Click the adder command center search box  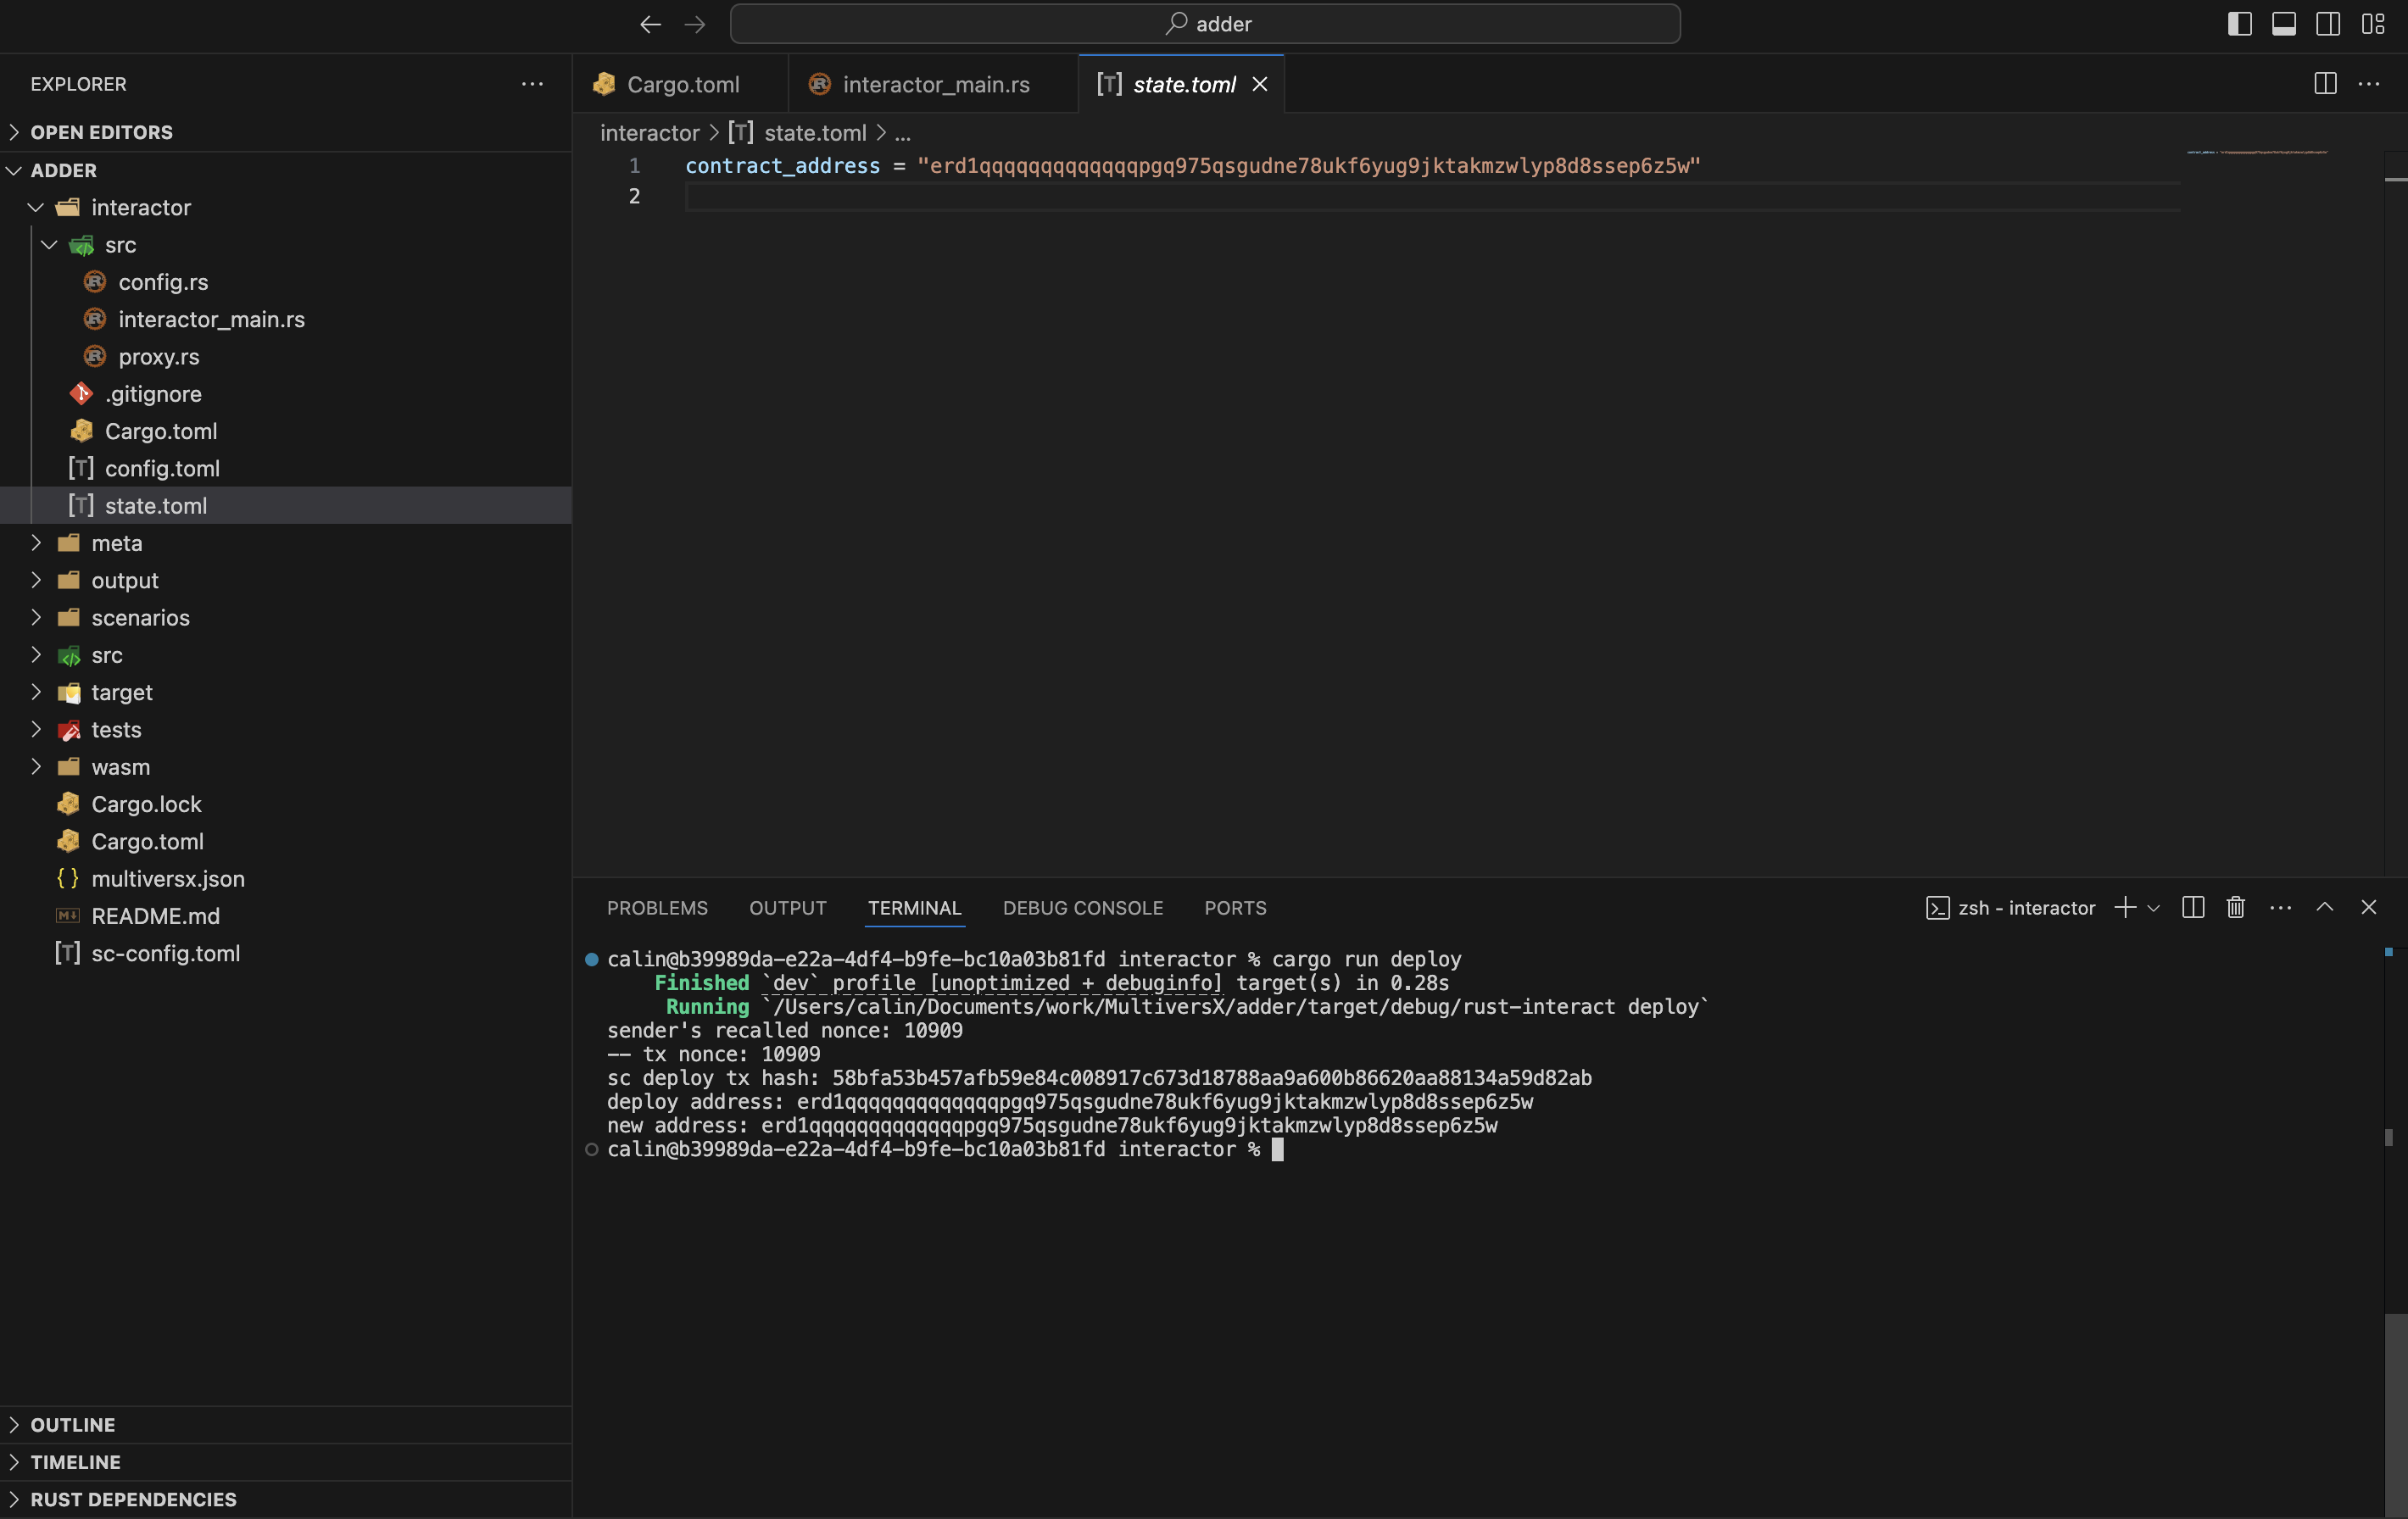click(1205, 24)
